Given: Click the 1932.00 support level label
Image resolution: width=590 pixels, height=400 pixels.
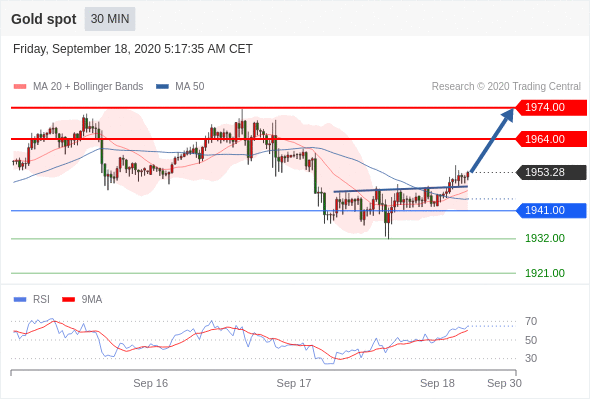Looking at the screenshot, I should (545, 238).
